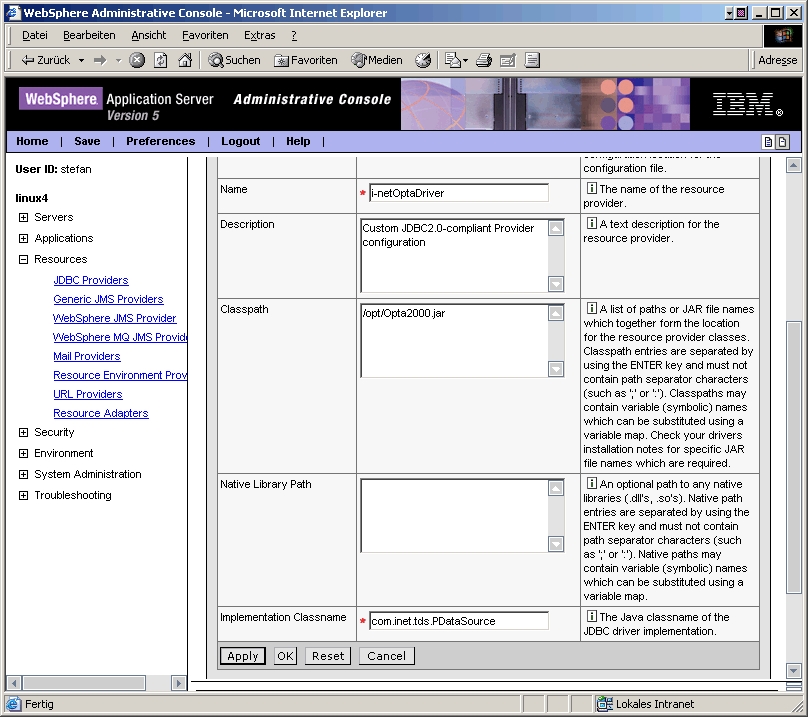The image size is (808, 717).
Task: Click the Stop loading icon
Action: 137,60
